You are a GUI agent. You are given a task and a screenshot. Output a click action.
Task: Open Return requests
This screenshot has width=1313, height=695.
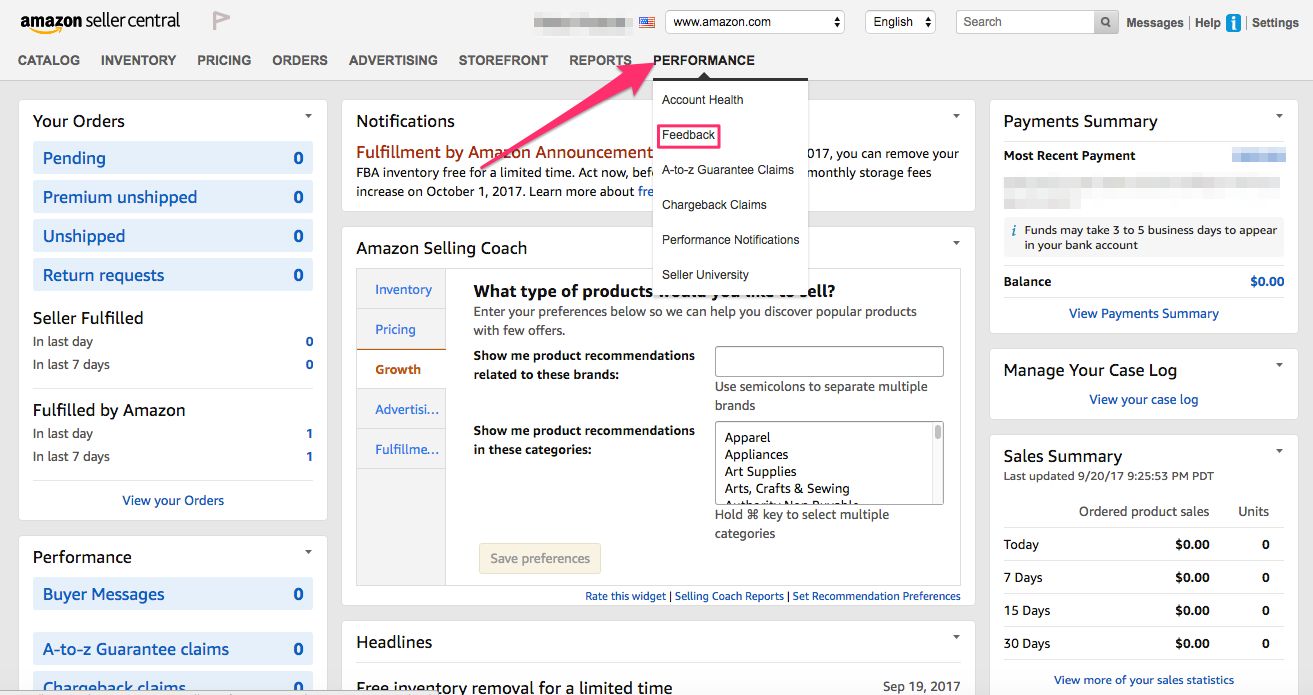(173, 275)
